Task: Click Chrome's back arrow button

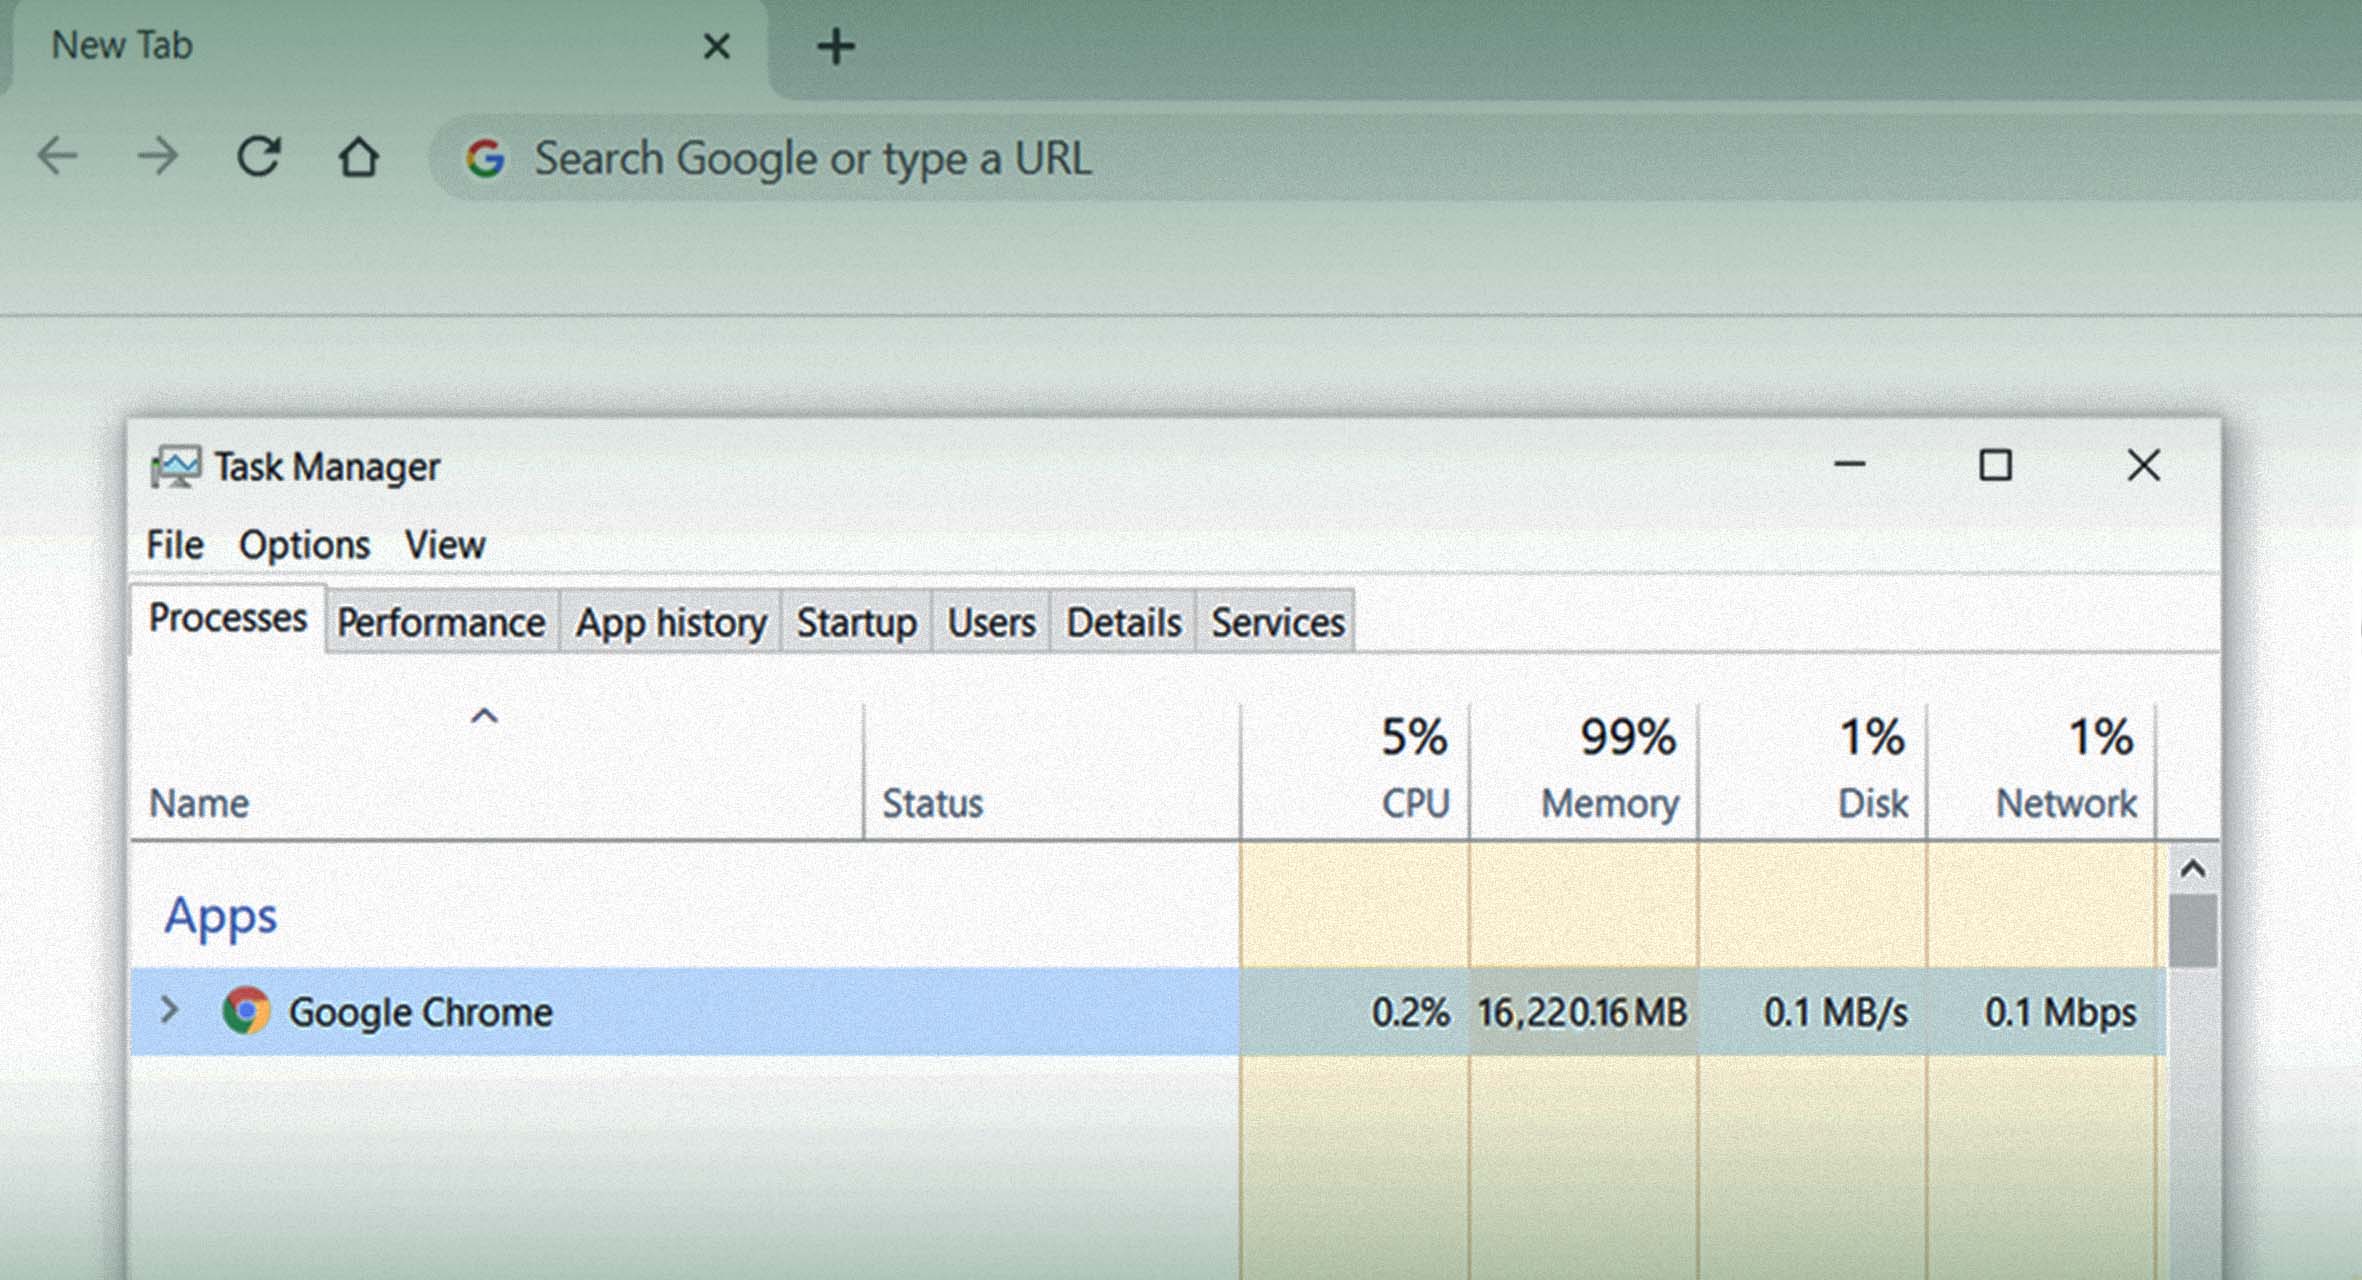Action: (57, 156)
